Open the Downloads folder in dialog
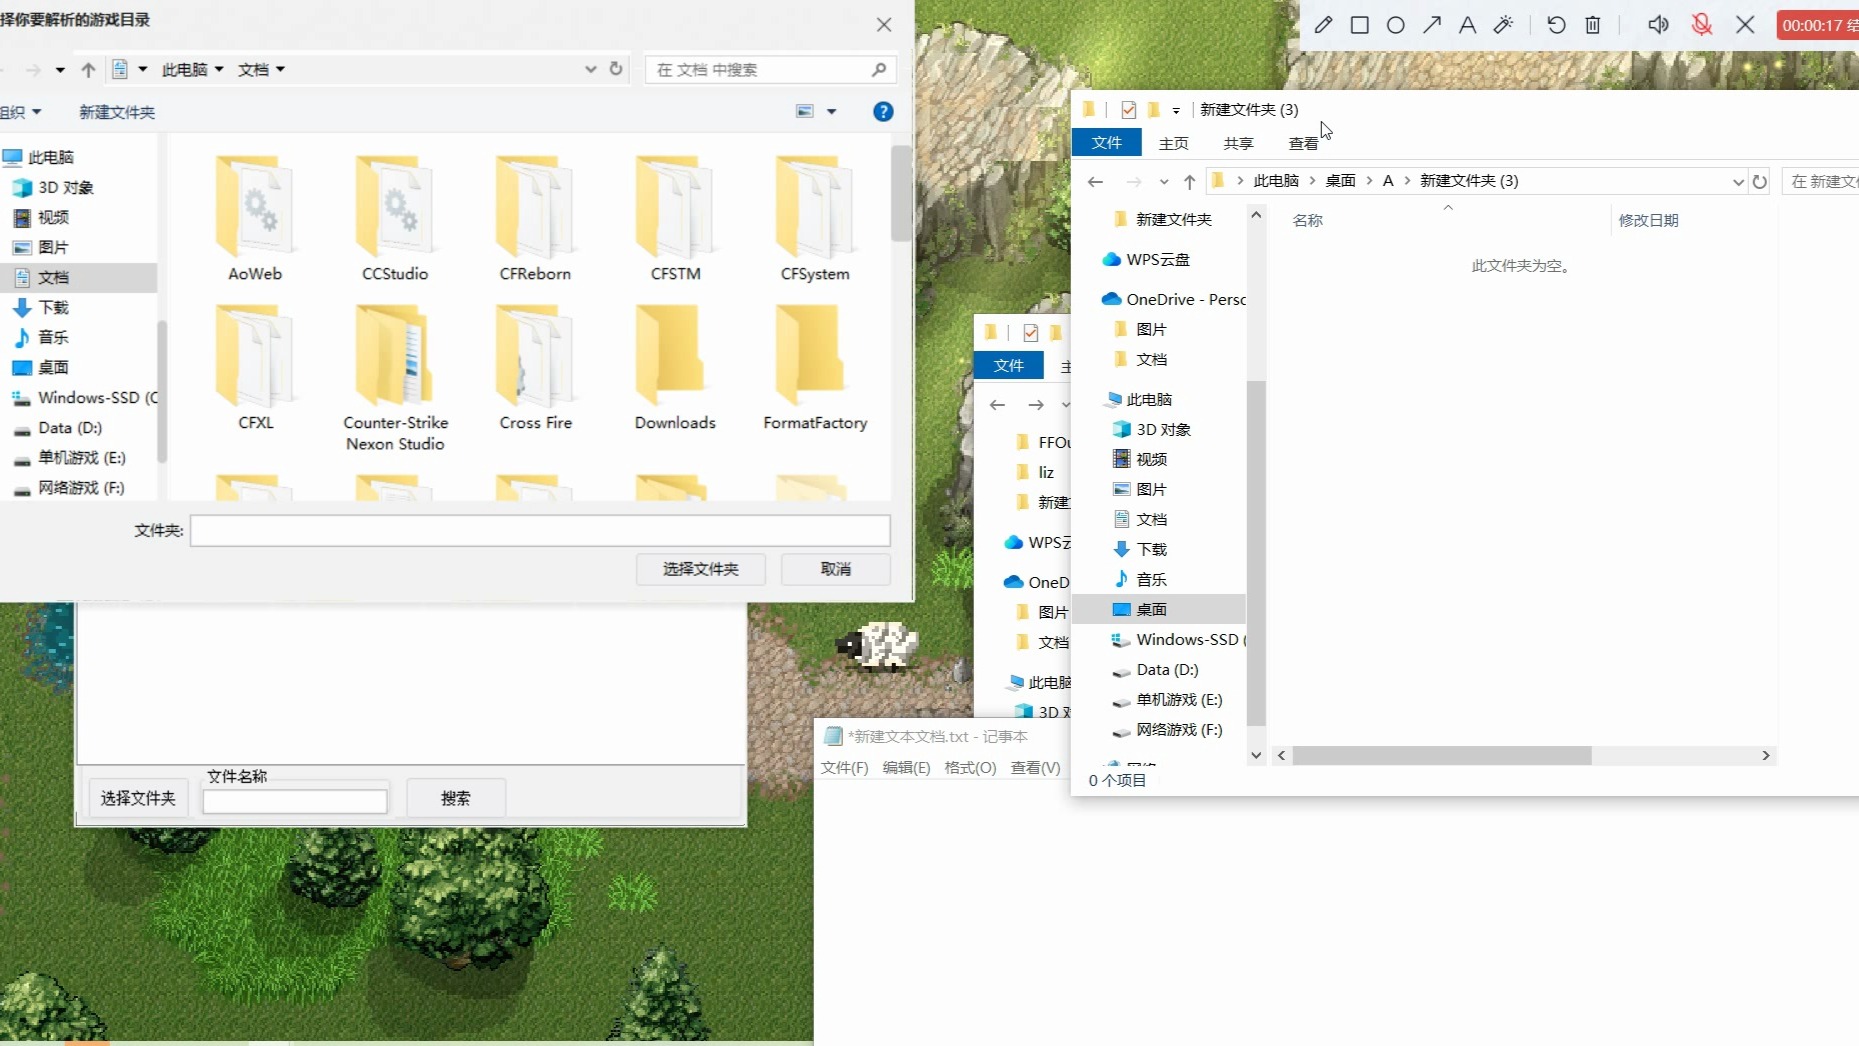This screenshot has height=1046, width=1859. [x=675, y=368]
